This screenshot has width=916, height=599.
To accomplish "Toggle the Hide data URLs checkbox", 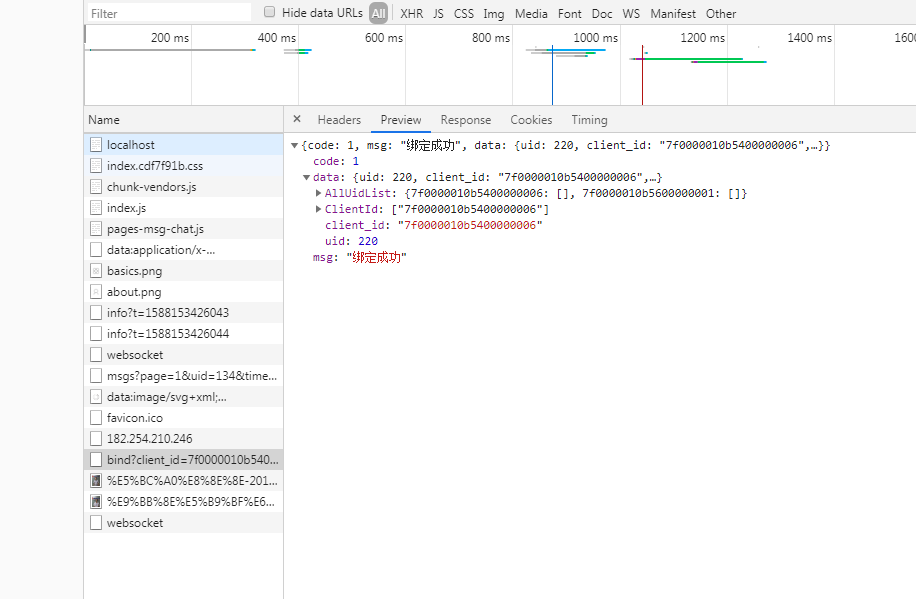I will (269, 12).
